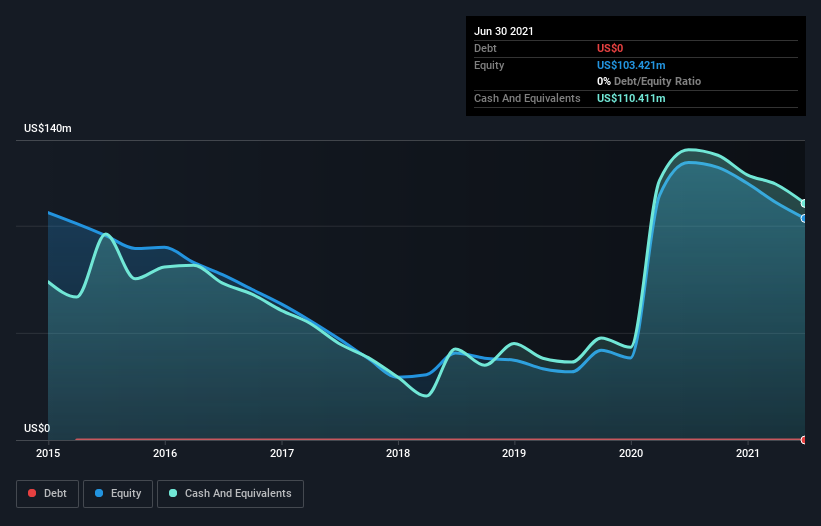
Task: Click the 2015 x-axis label
Action: click(48, 453)
